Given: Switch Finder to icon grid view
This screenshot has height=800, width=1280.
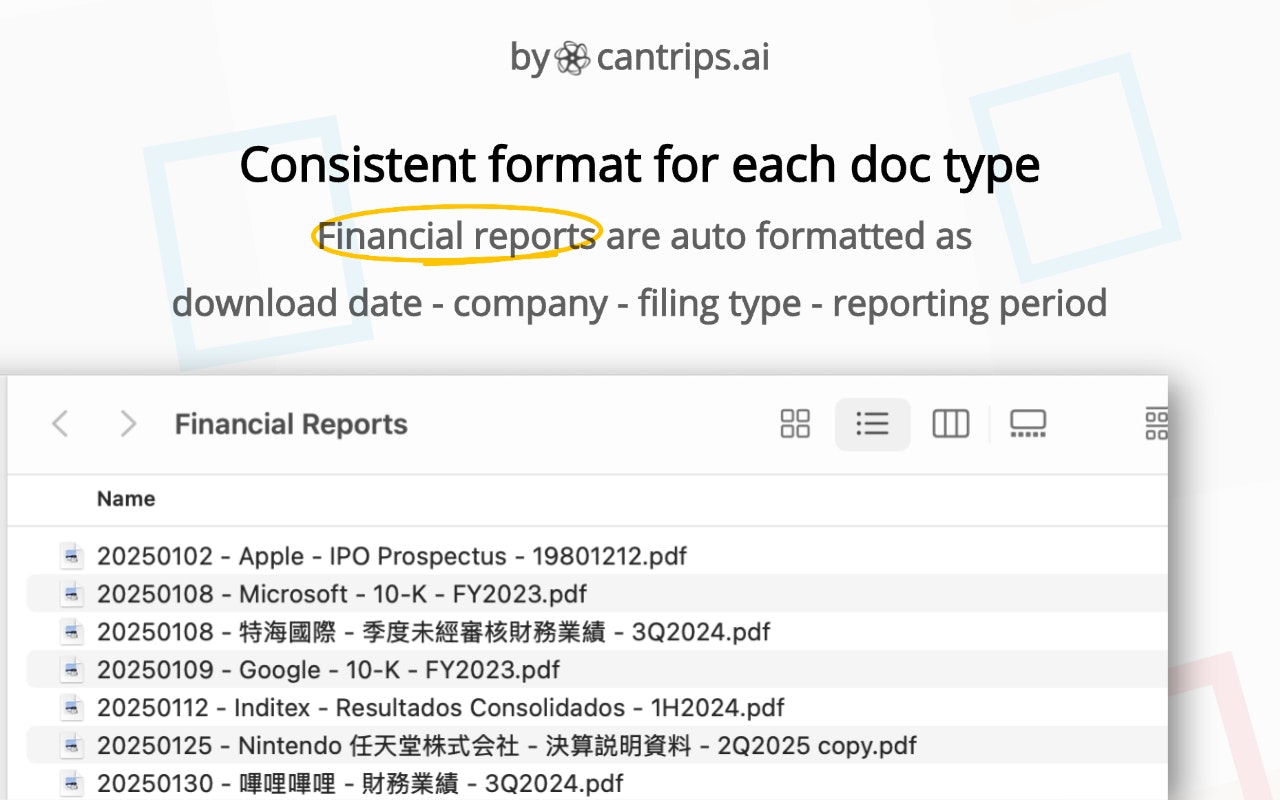Looking at the screenshot, I should tap(795, 424).
